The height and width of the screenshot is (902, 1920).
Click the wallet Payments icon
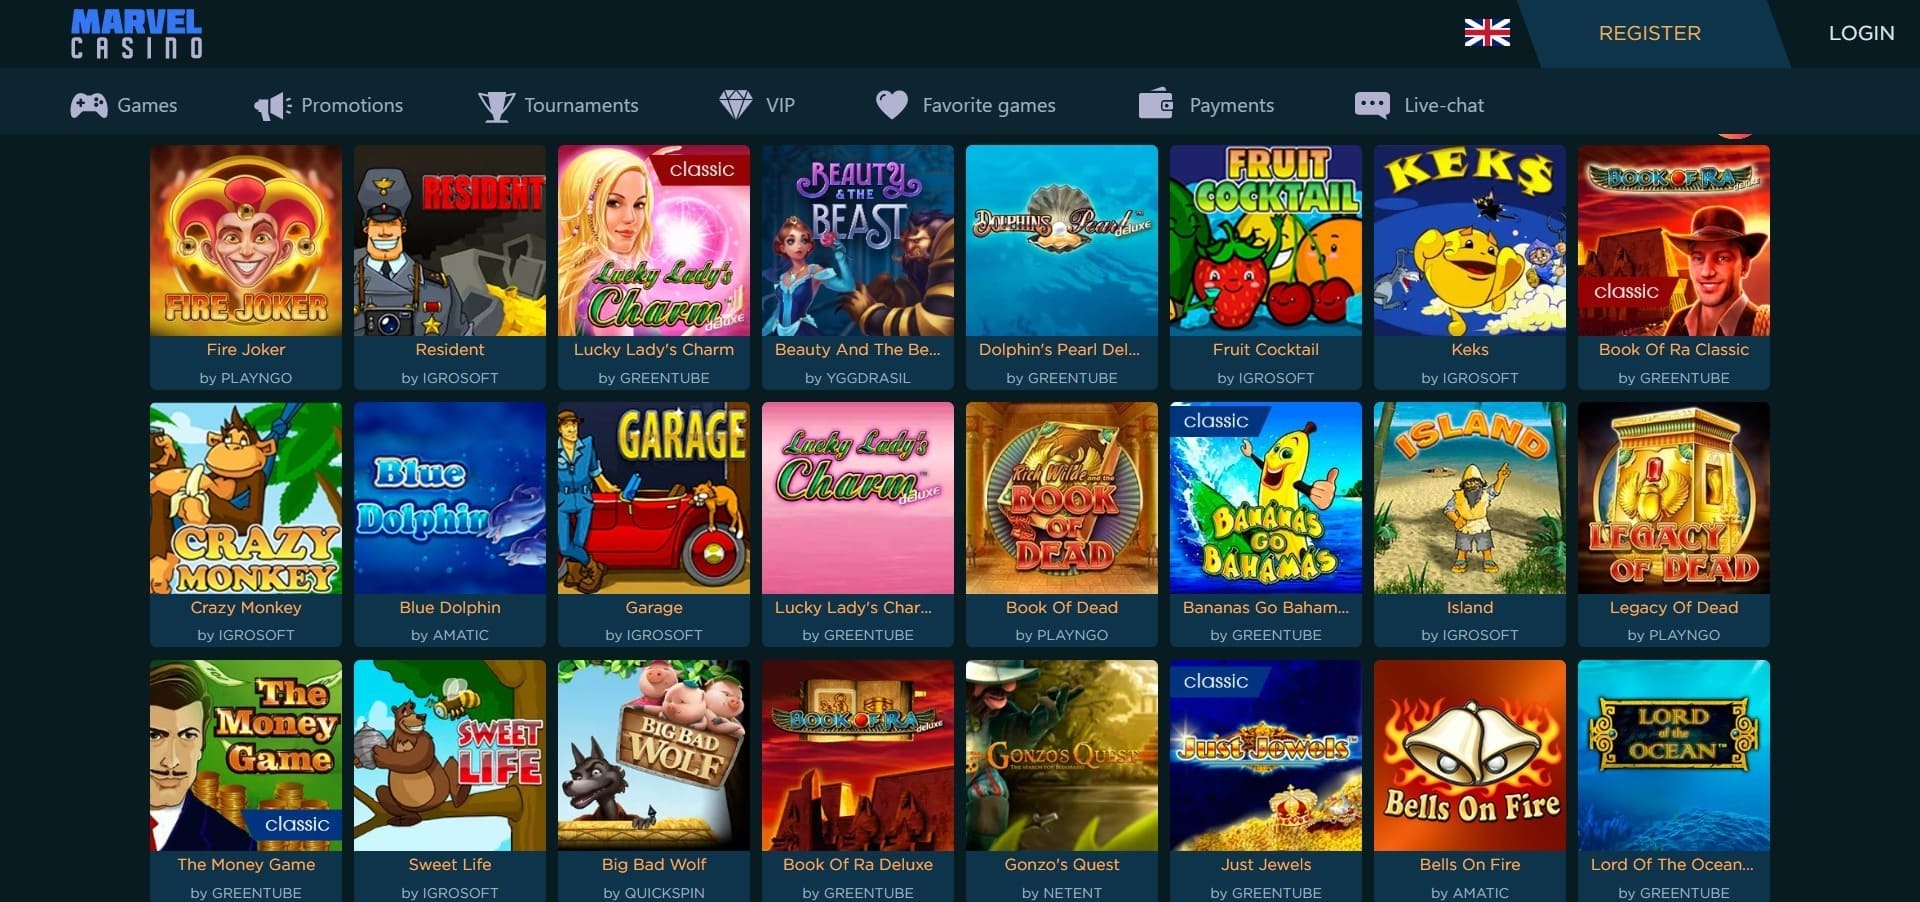pos(1156,104)
